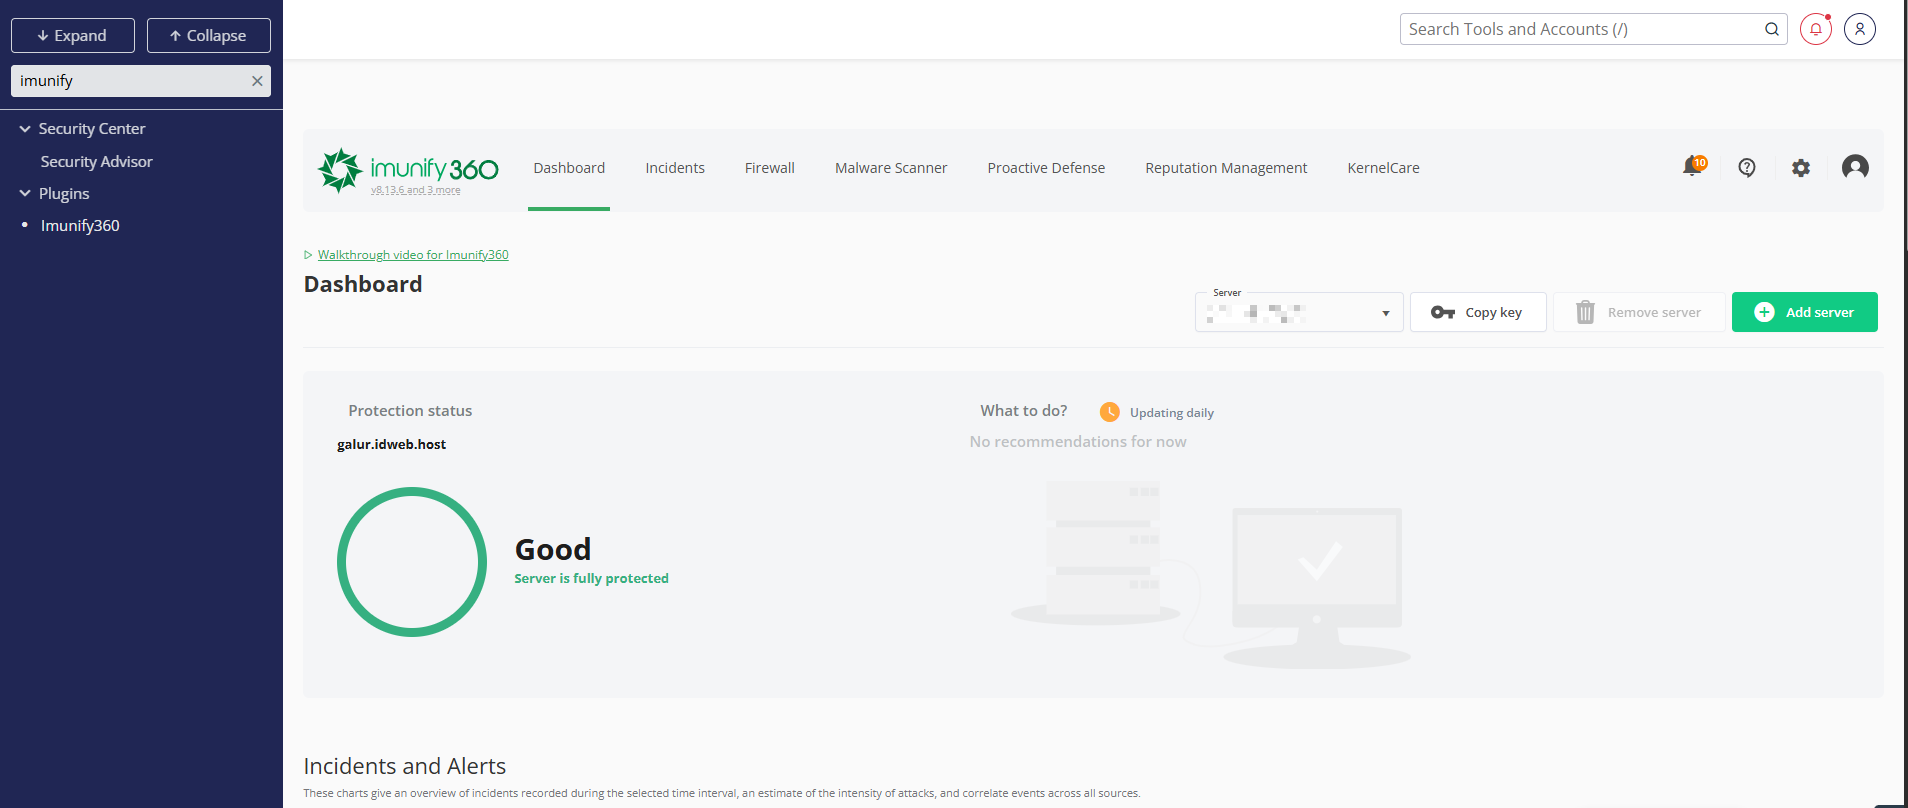Click the orange Updating daily clock icon
Viewport: 1908px width, 808px height.
(1110, 412)
